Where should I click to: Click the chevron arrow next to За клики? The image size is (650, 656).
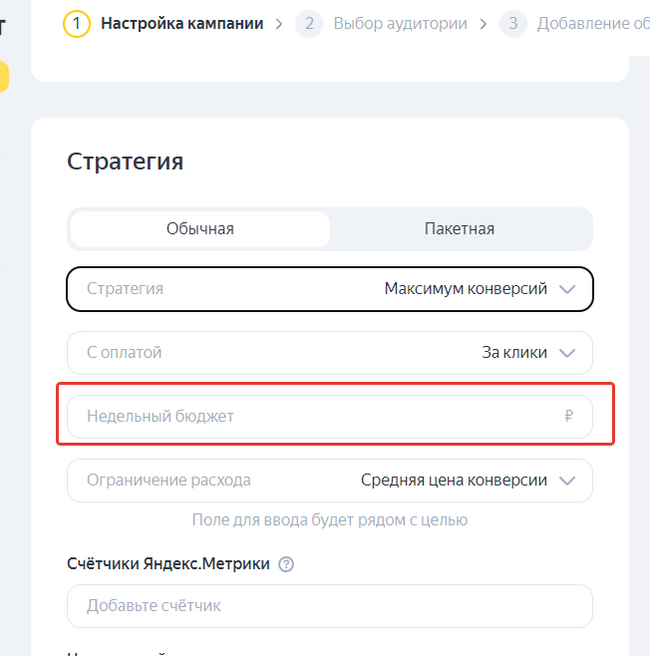(568, 353)
